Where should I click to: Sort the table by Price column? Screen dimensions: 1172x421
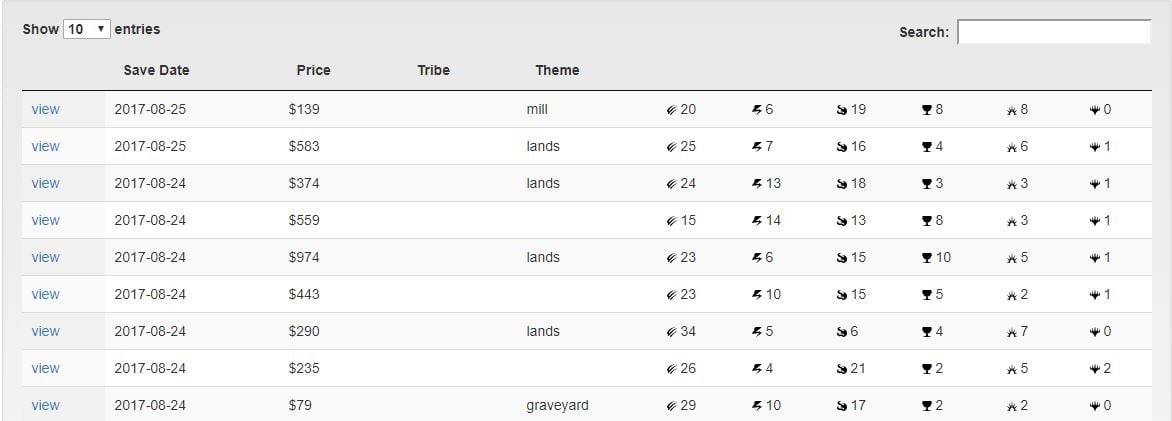[x=313, y=70]
